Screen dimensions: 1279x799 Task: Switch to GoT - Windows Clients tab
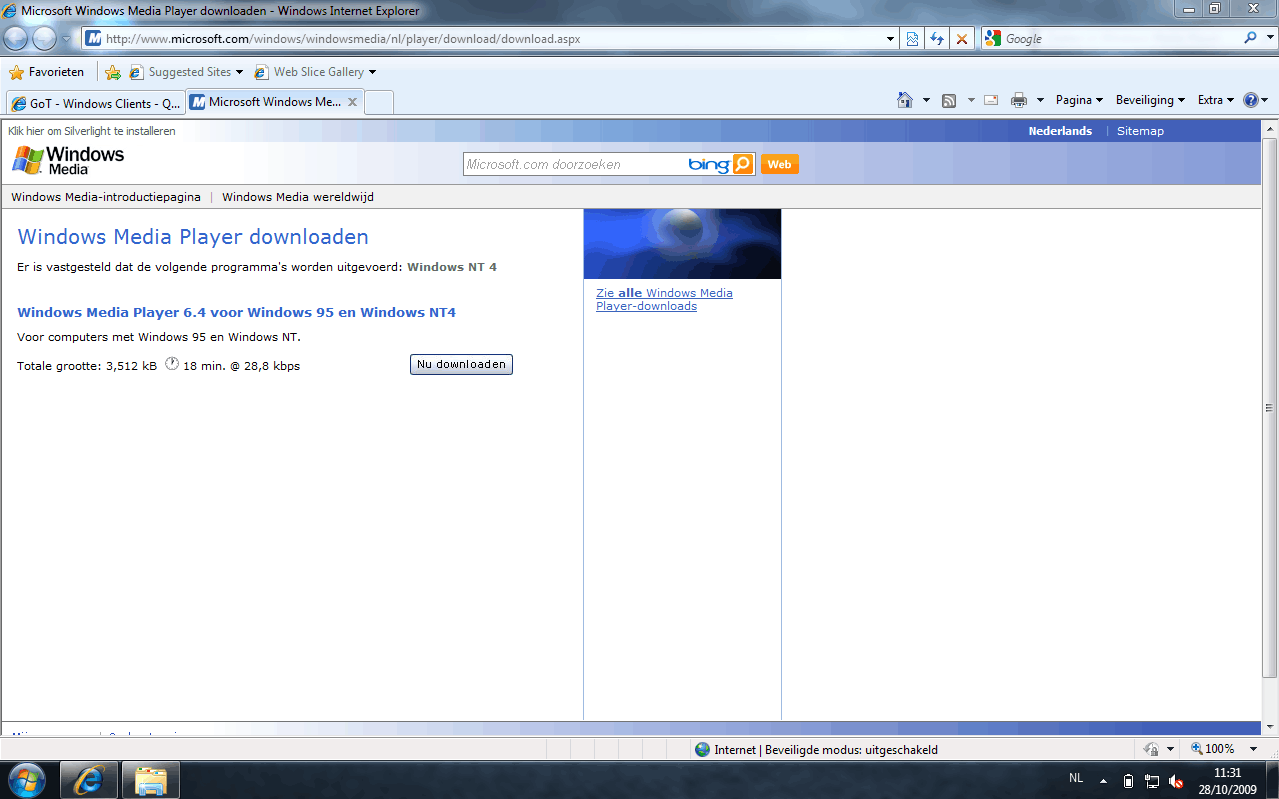tap(95, 103)
